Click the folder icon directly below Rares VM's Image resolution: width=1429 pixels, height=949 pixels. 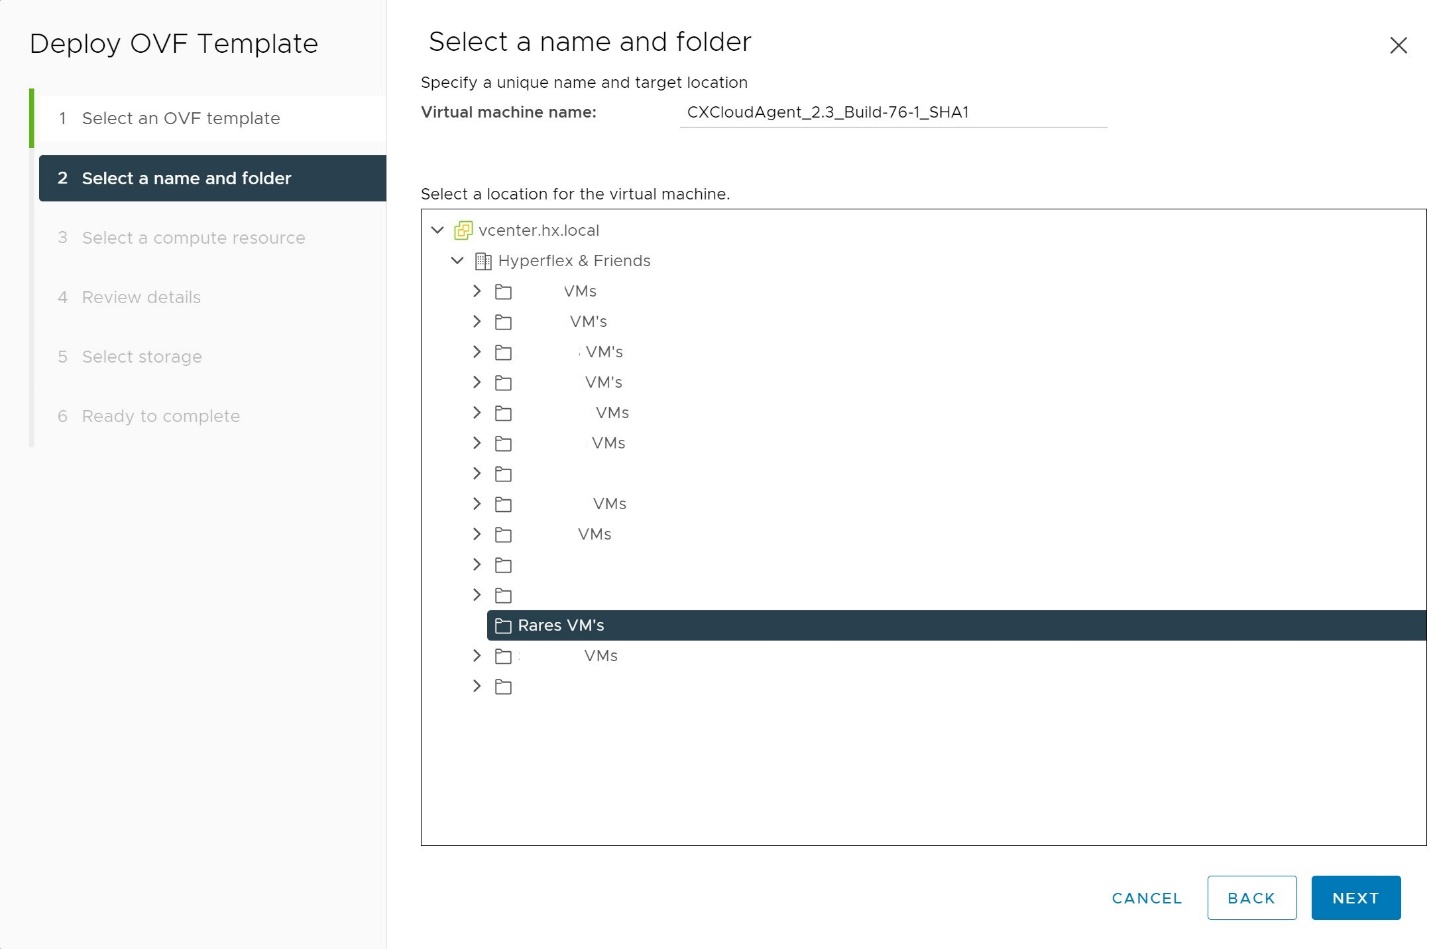(503, 656)
